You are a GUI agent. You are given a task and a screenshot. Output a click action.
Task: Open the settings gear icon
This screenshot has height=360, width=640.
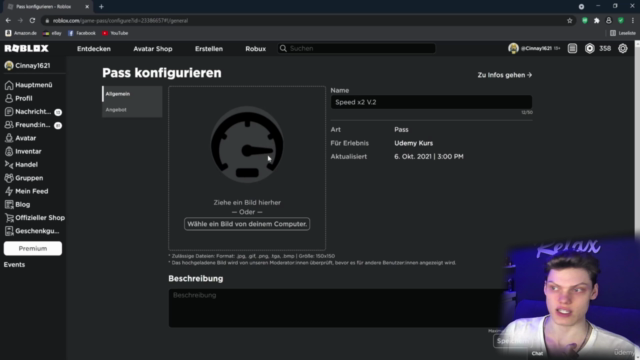click(623, 49)
